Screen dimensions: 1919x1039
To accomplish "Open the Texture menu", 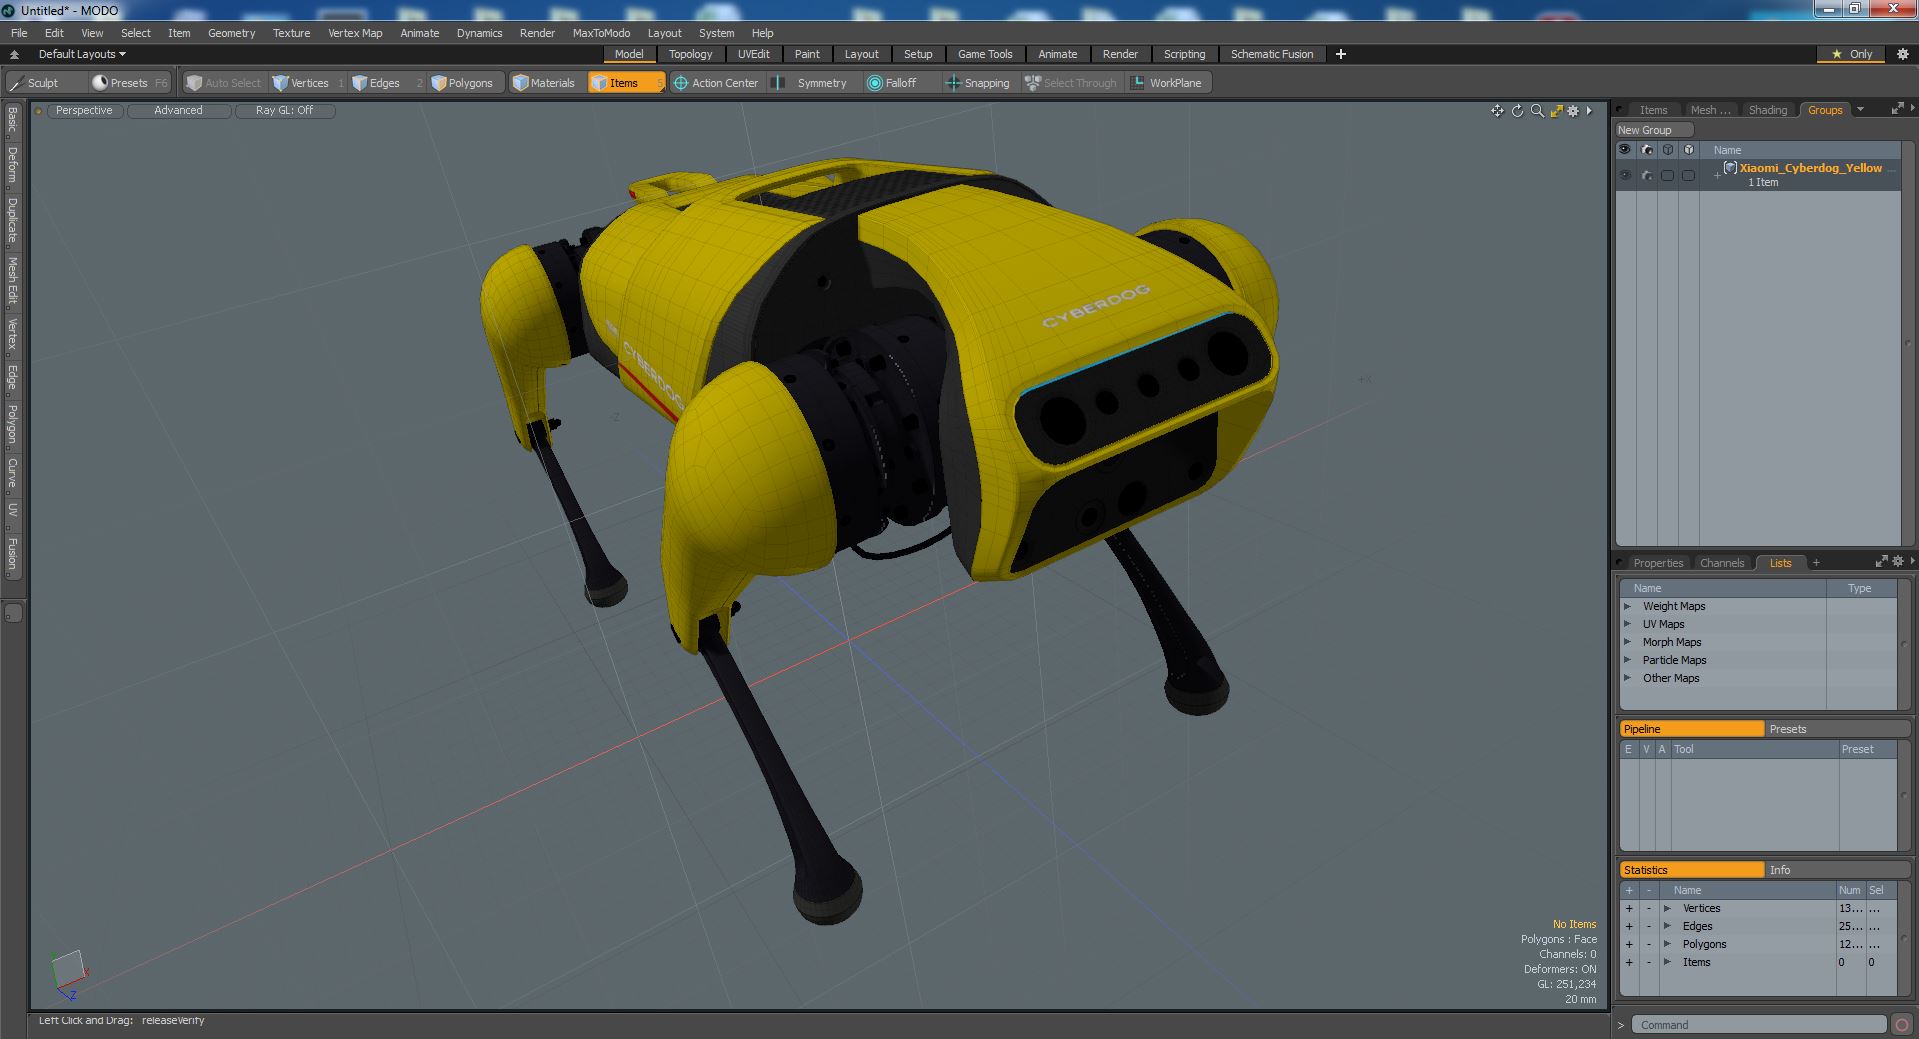I will pyautogui.click(x=291, y=33).
